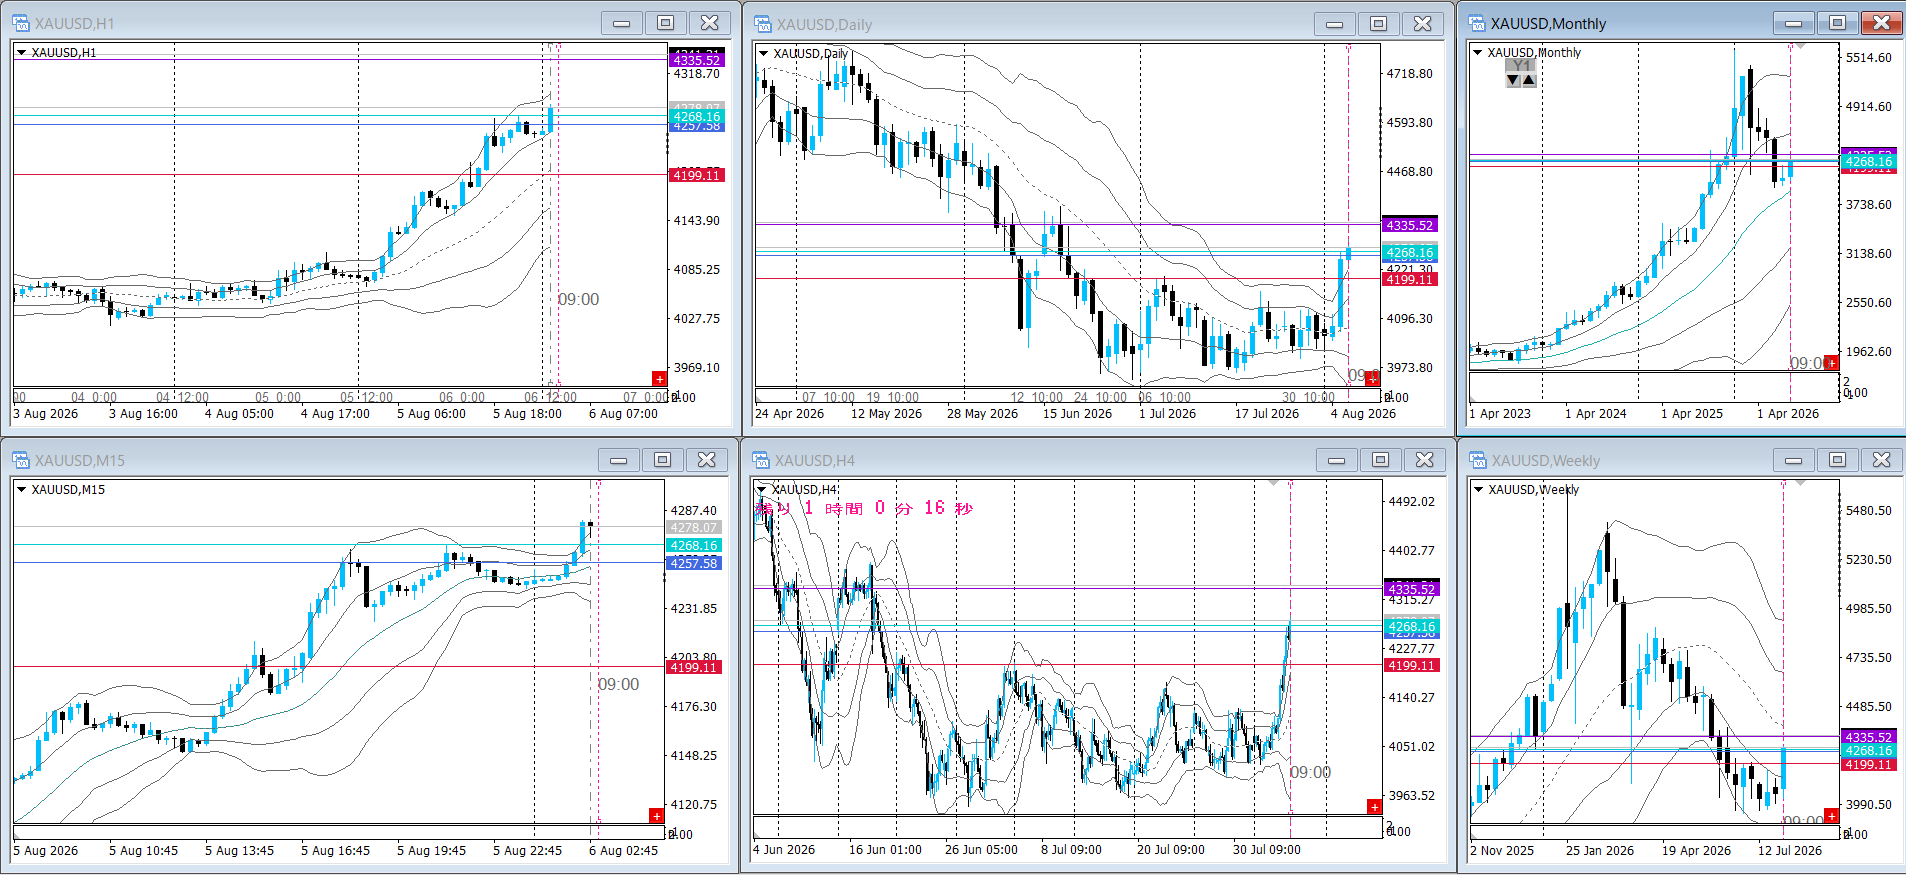Click the cyan 4268.16 price label in Monthly chart
1906x875 pixels.
[x=1868, y=161]
